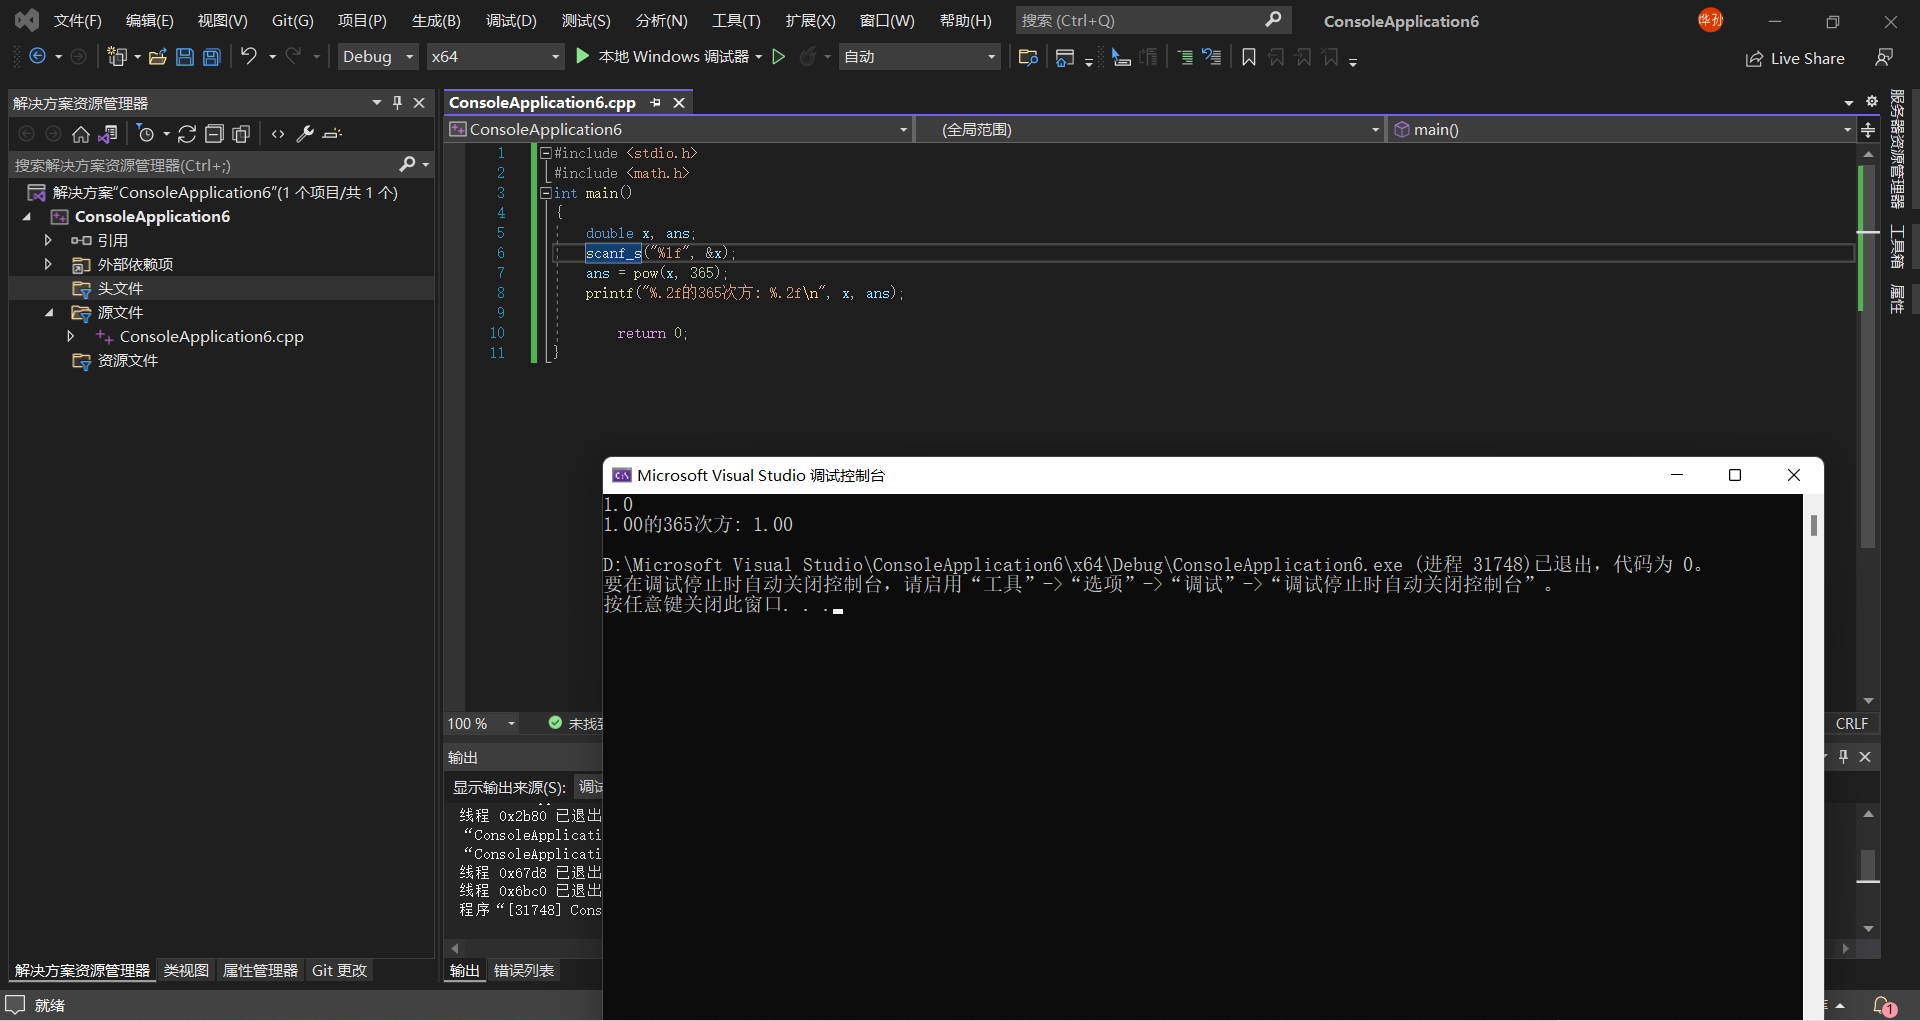Click the Save All toolbar icon
The image size is (1920, 1021).
(212, 57)
